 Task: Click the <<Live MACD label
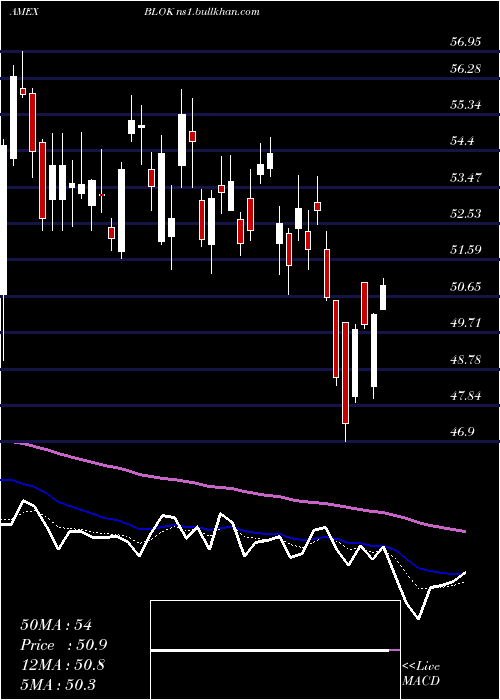click(421, 673)
